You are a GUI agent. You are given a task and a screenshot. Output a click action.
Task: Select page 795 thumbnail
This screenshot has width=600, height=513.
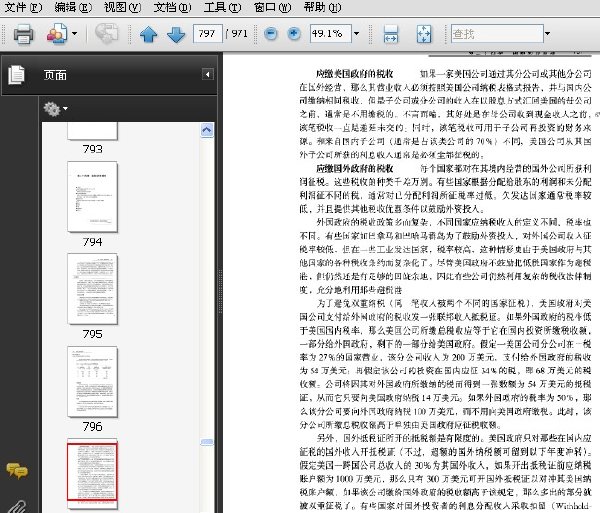coord(92,289)
